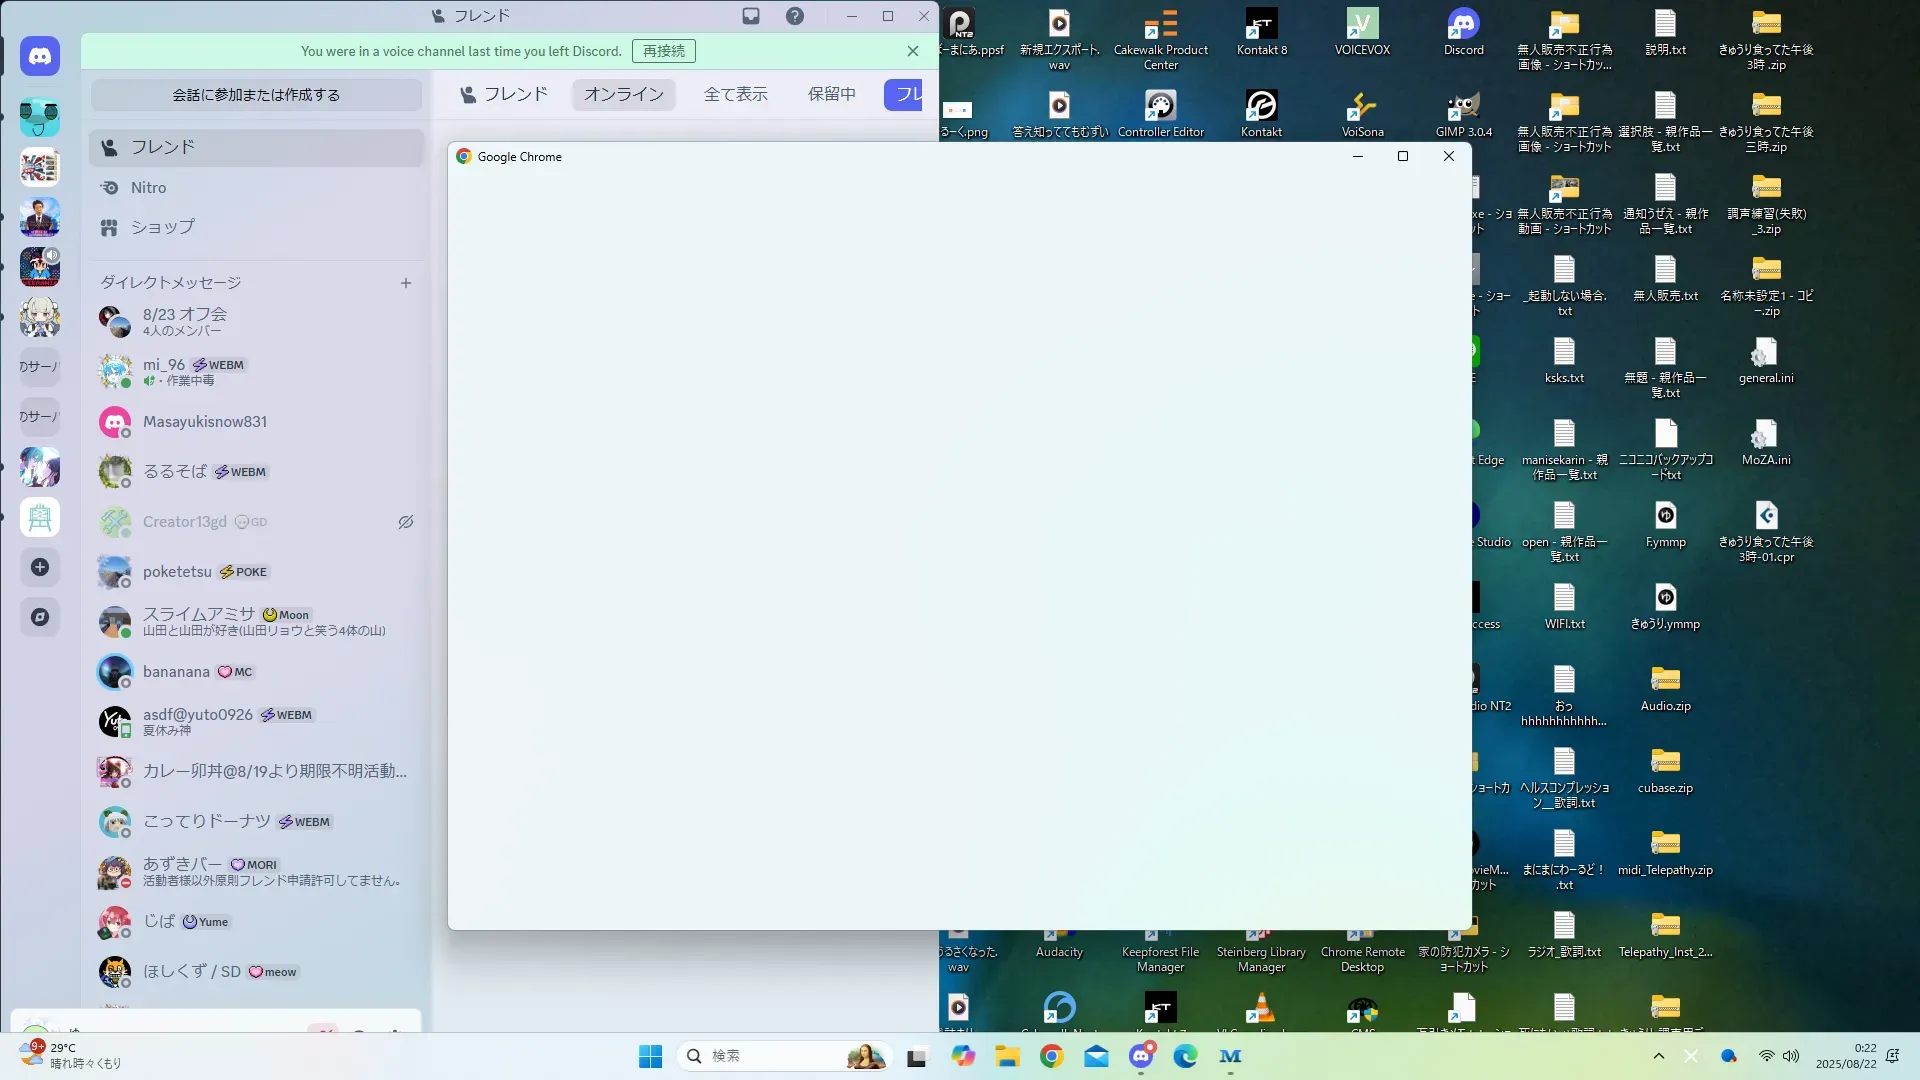
Task: Toggle hidden eye icon on Creator13gd
Action: [406, 522]
